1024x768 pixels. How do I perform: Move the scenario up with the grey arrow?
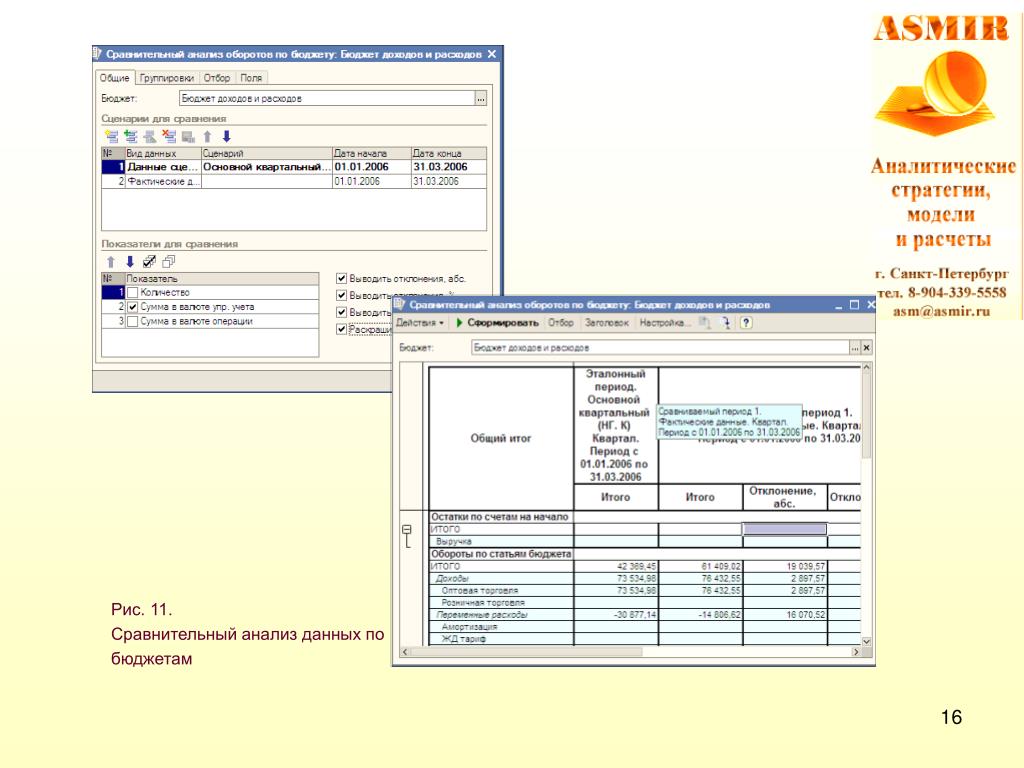tap(208, 136)
